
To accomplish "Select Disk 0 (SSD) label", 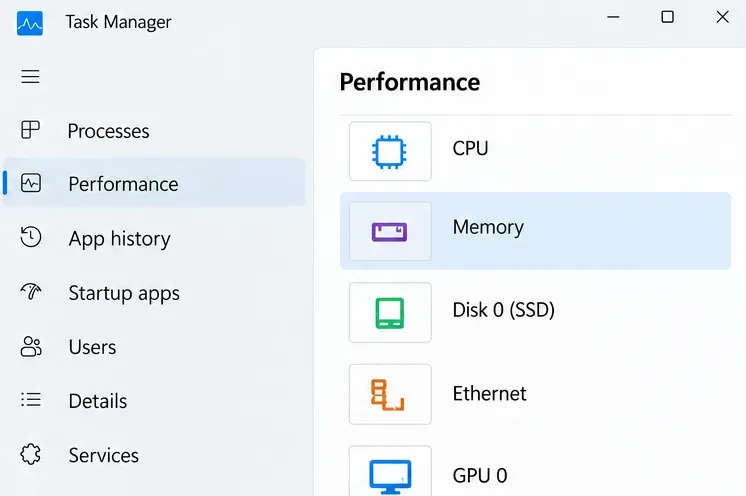I will pos(503,310).
